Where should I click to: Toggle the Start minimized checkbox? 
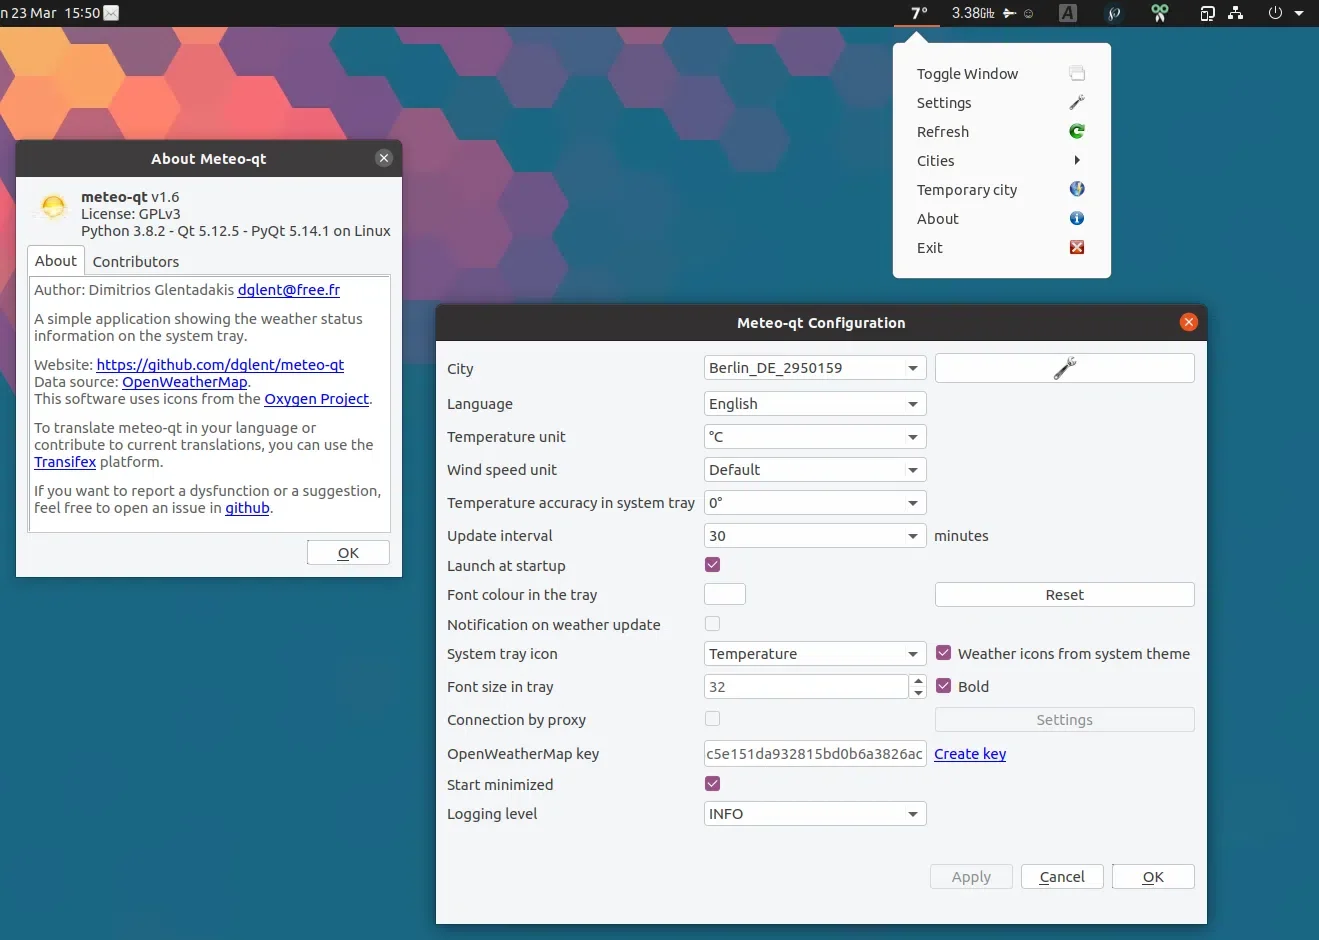tap(712, 784)
